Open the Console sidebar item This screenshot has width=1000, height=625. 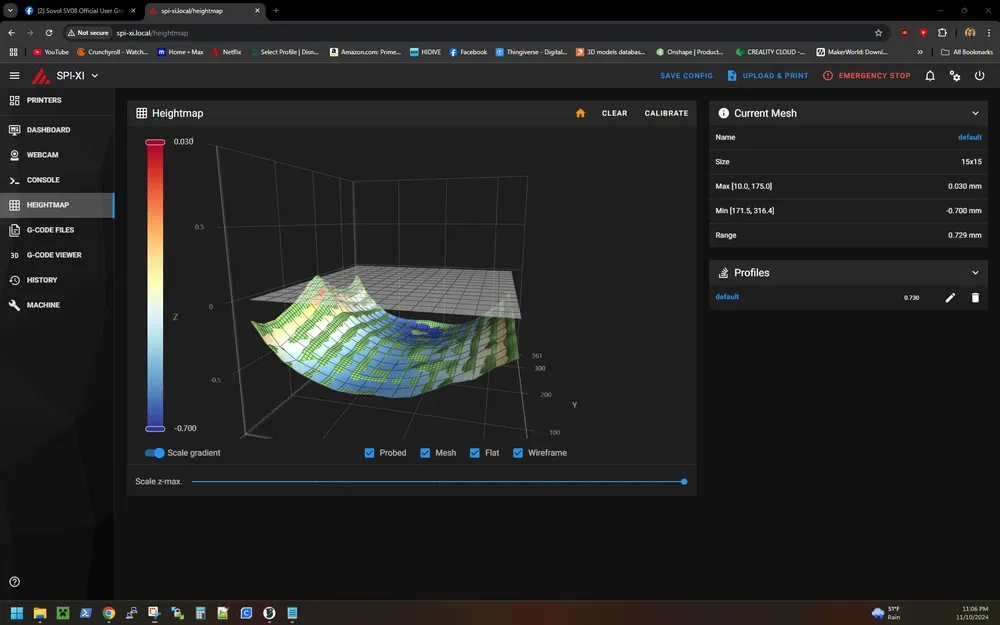point(43,180)
